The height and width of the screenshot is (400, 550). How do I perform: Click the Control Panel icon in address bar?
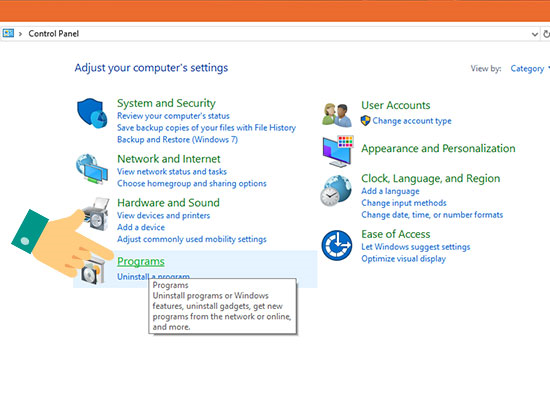[8, 33]
